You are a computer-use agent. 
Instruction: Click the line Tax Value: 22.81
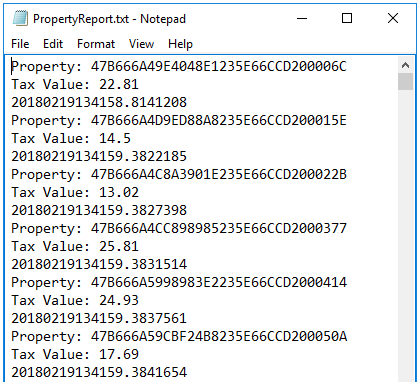(x=75, y=84)
